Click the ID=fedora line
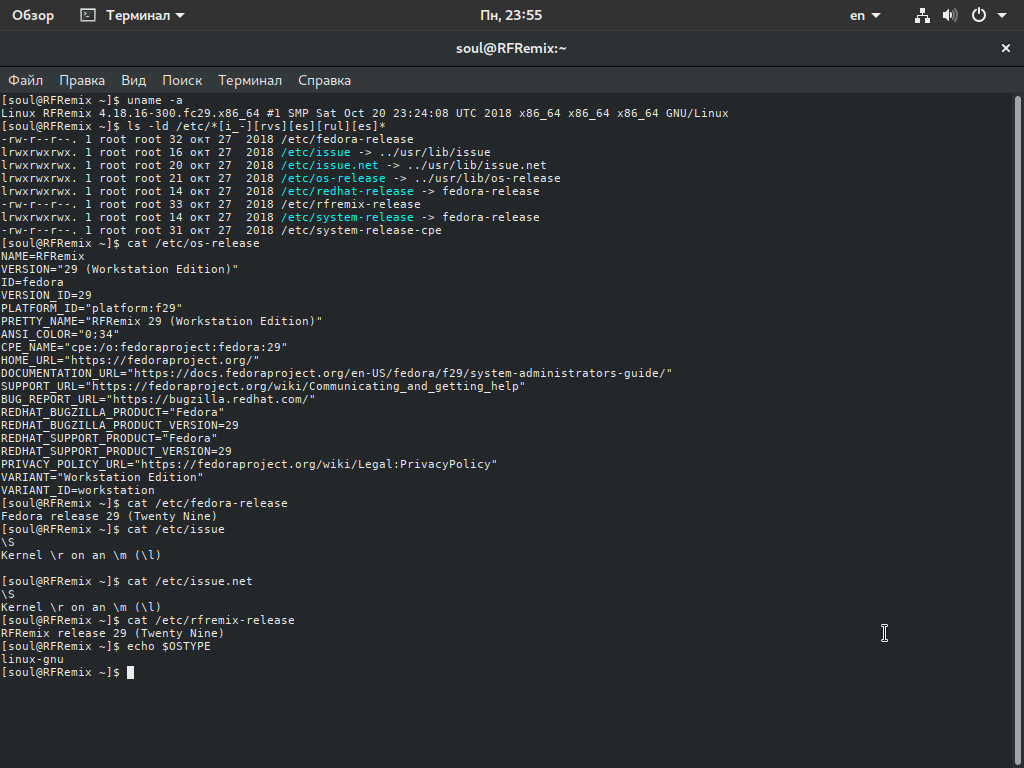This screenshot has width=1024, height=768. 33,282
